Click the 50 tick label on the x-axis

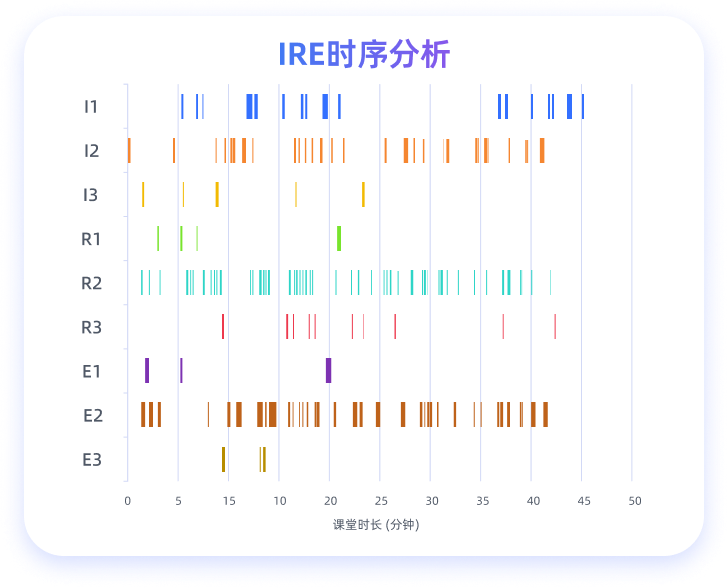(634, 501)
